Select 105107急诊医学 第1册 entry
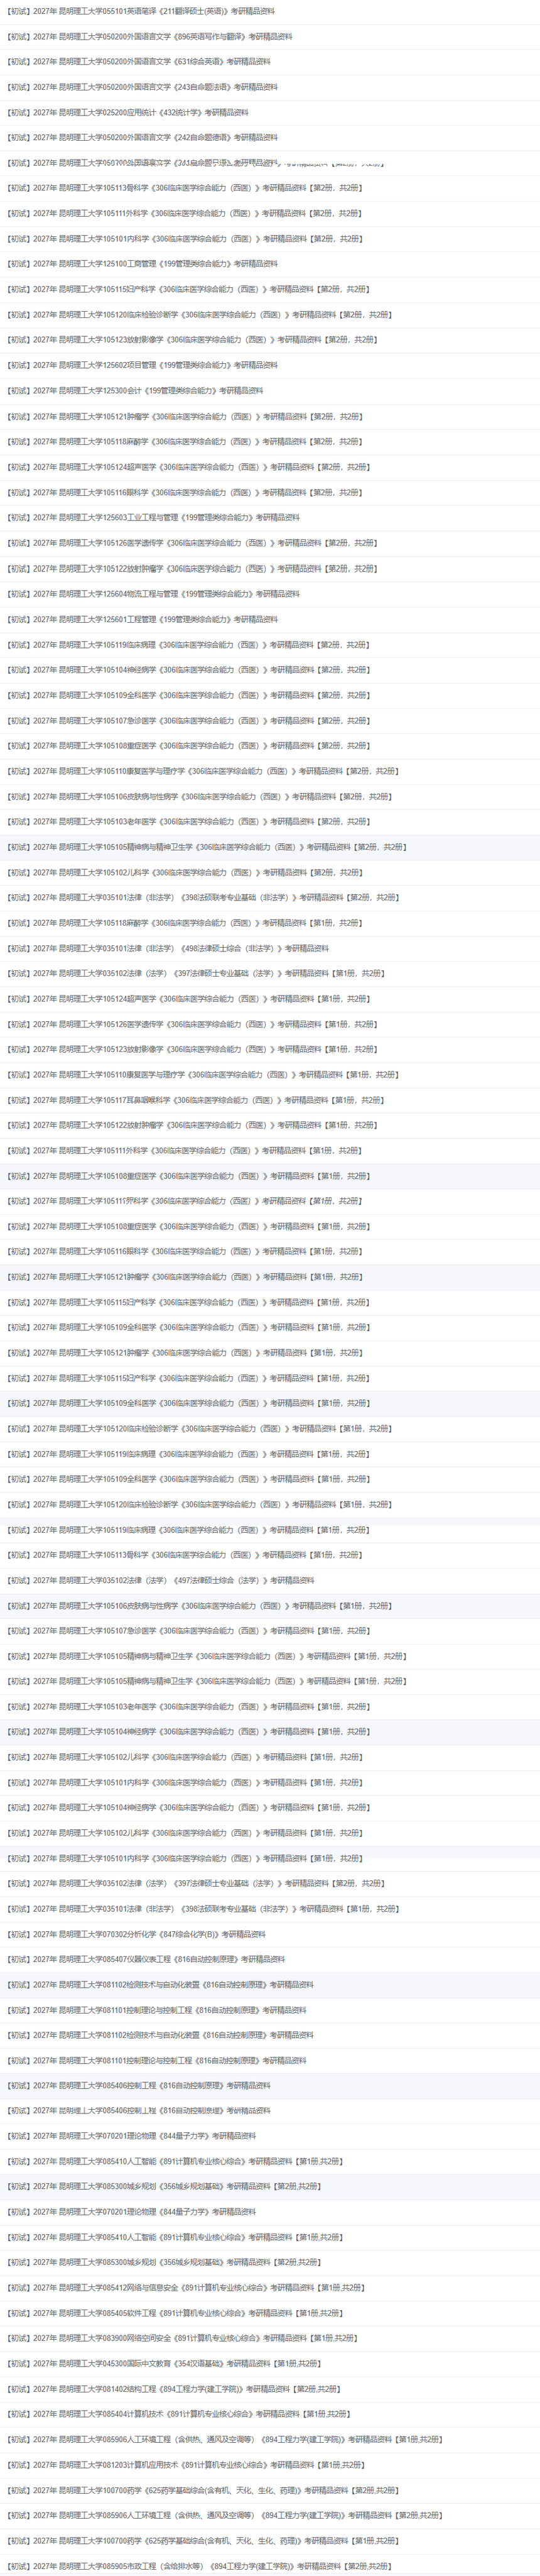This screenshot has height=2576, width=540. click(x=189, y=1631)
